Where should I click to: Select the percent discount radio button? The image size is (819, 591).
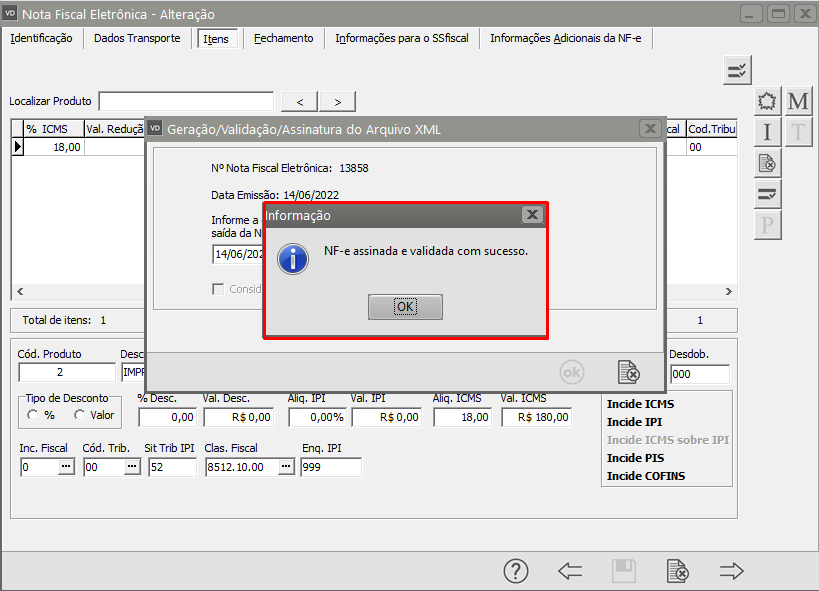tap(34, 415)
